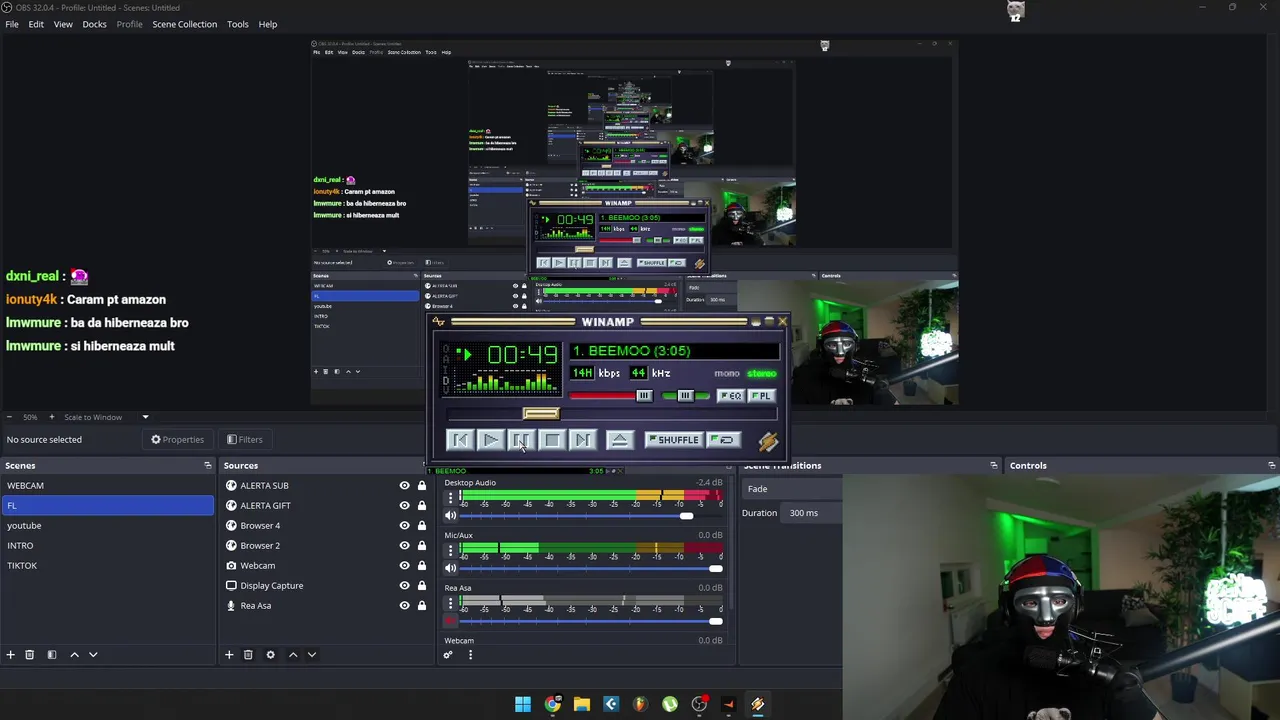The image size is (1280, 720).
Task: Remove selected scene with trash icon
Action: point(30,655)
